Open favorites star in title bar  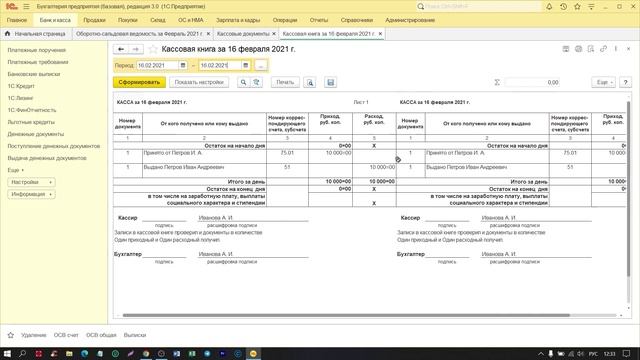(577, 7)
